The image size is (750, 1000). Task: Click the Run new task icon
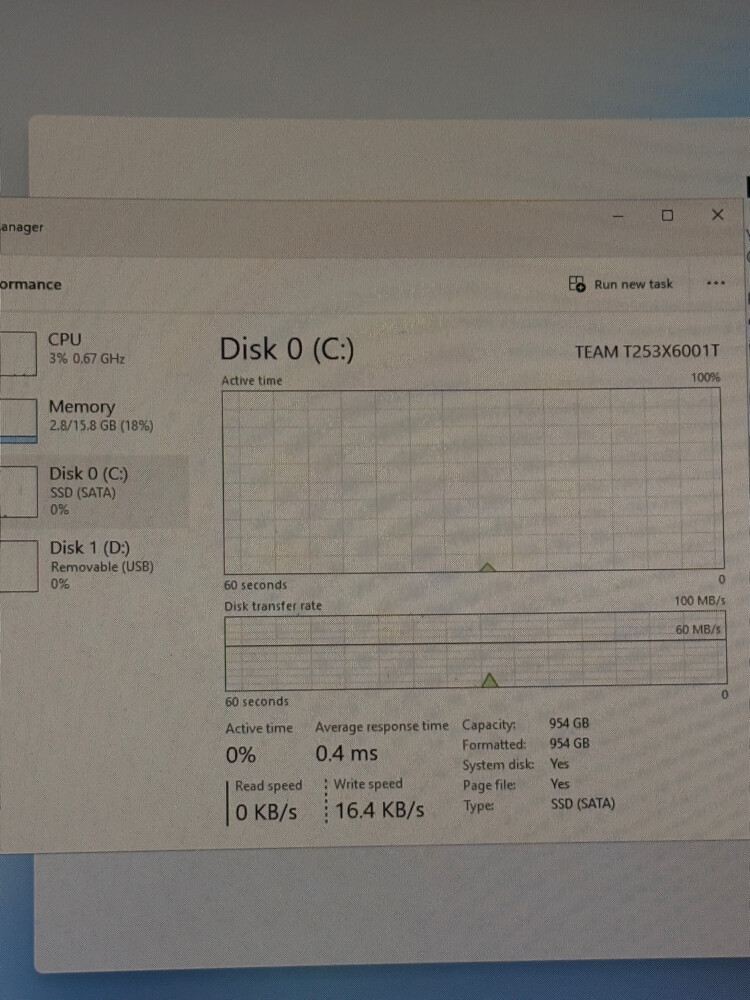[577, 284]
